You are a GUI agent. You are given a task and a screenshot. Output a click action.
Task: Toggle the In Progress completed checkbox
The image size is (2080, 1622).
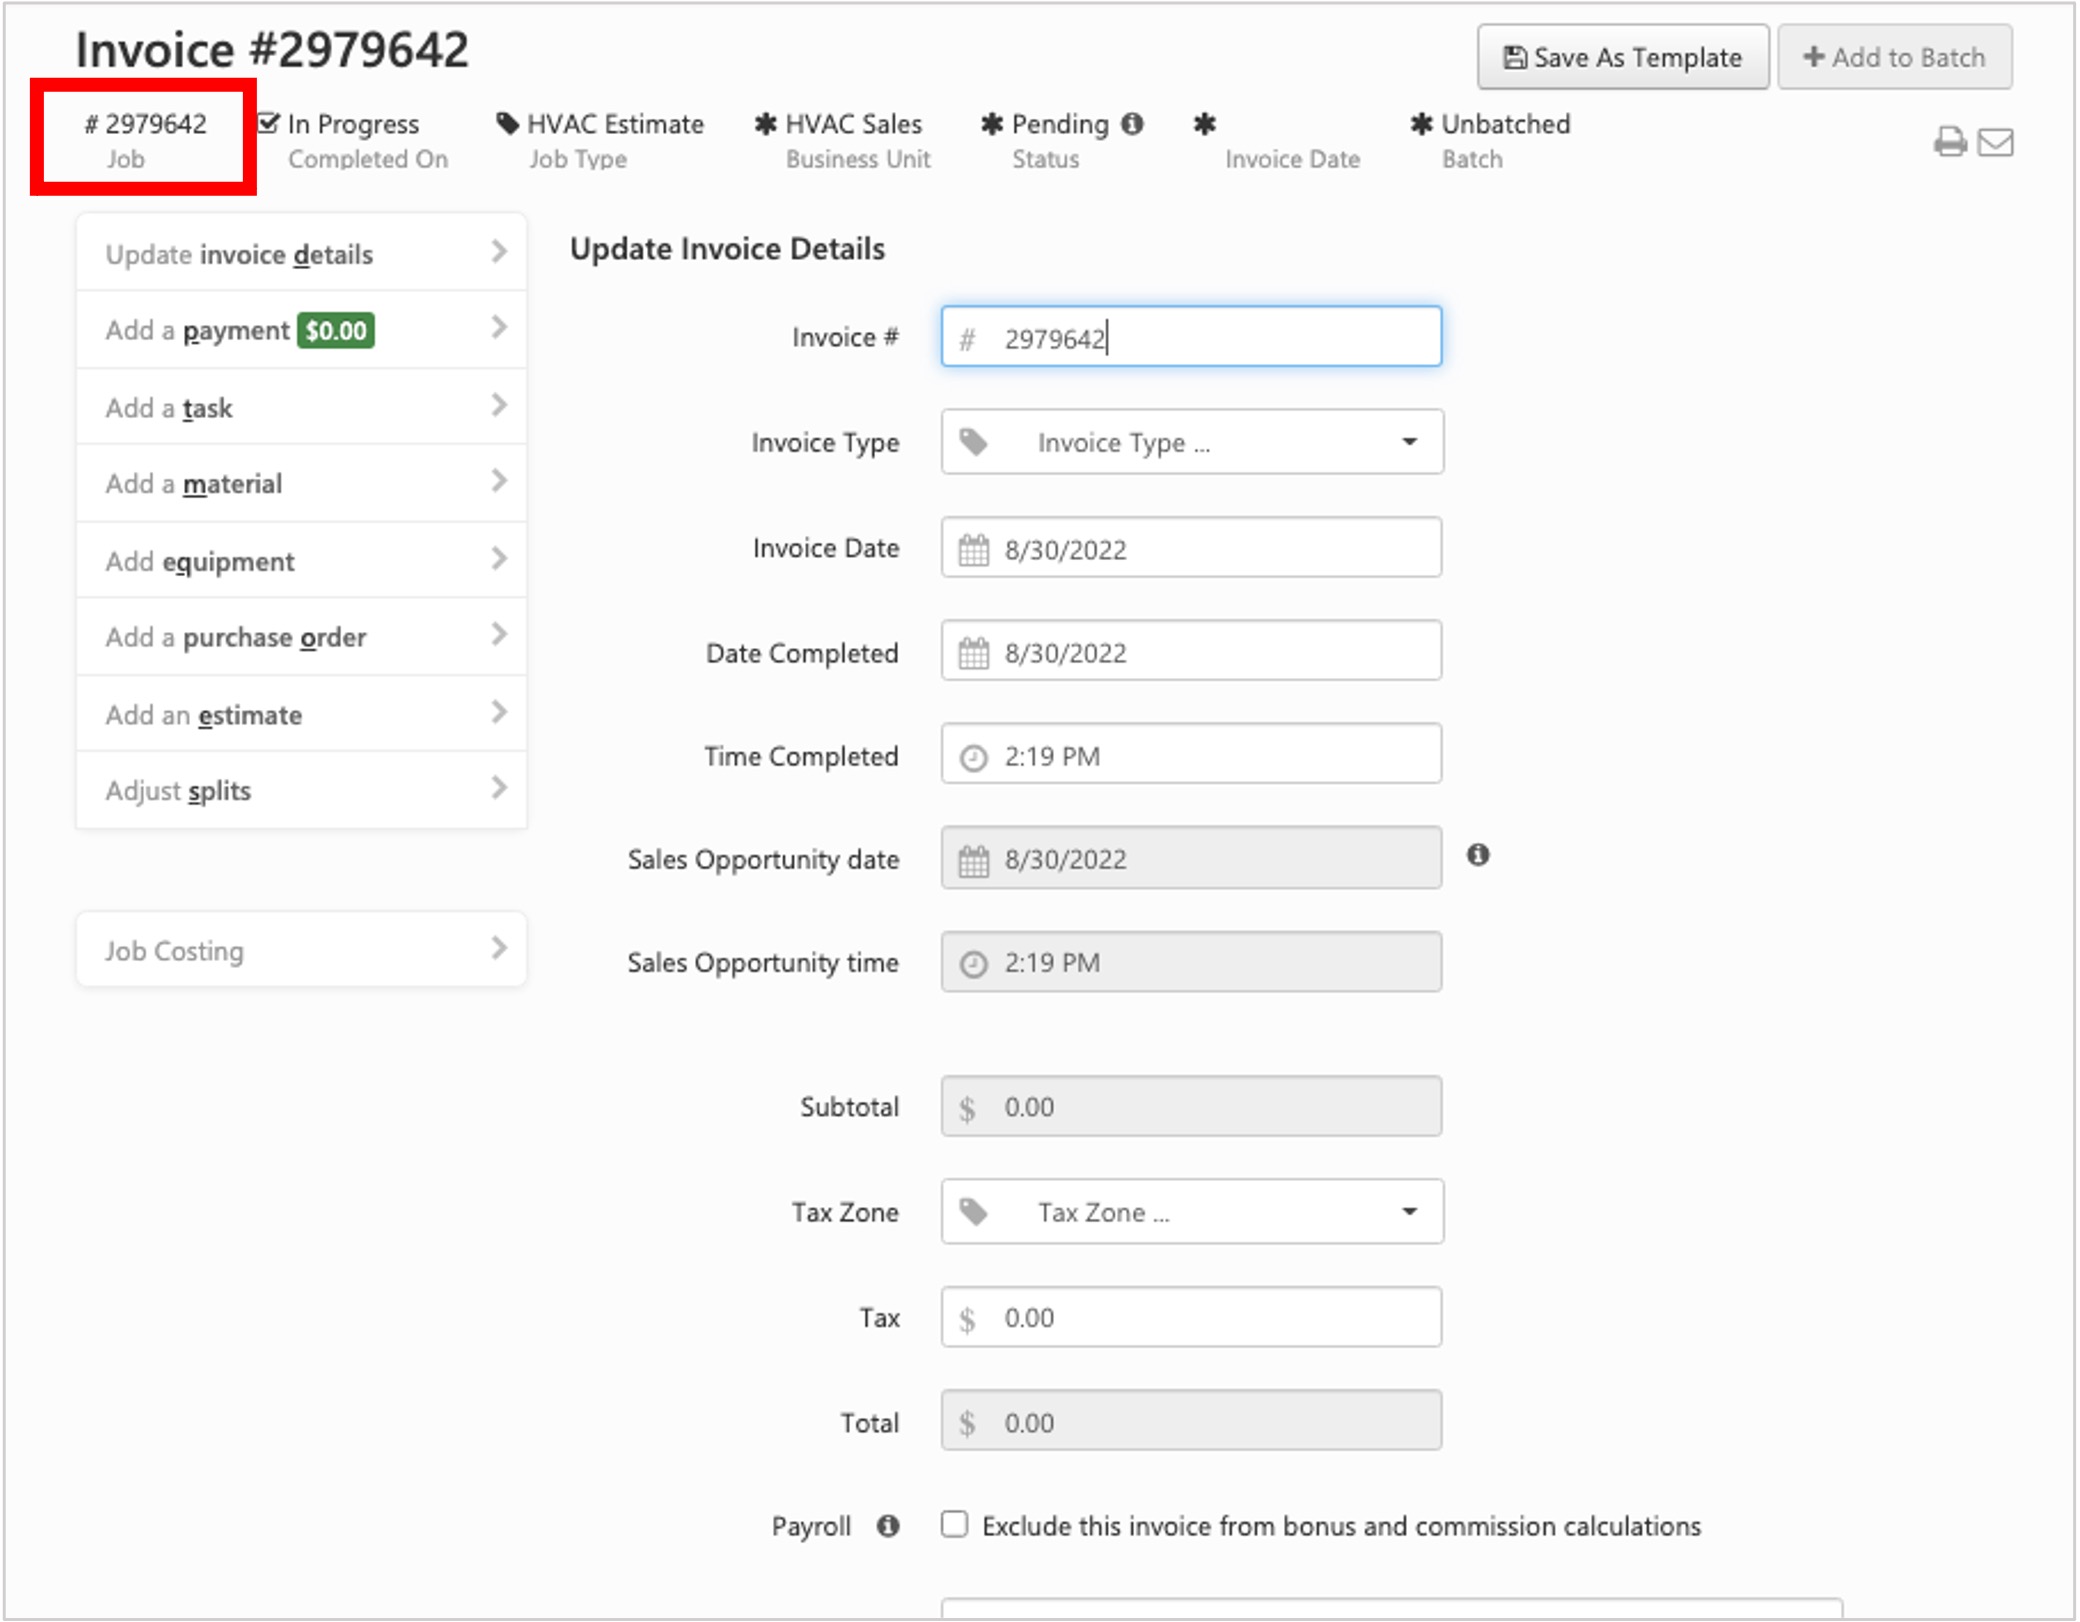tap(267, 123)
